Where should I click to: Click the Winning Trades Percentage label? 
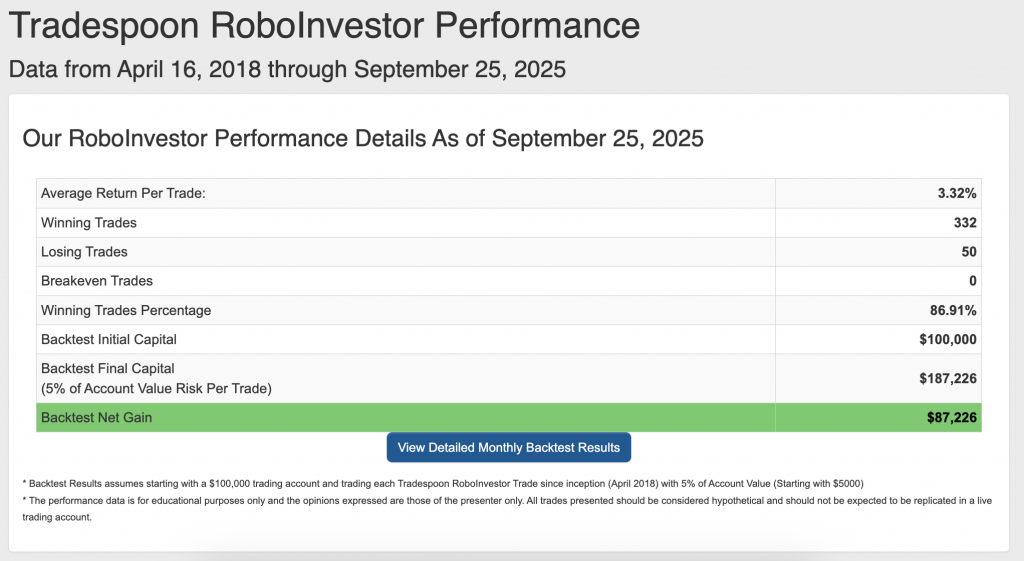point(126,310)
